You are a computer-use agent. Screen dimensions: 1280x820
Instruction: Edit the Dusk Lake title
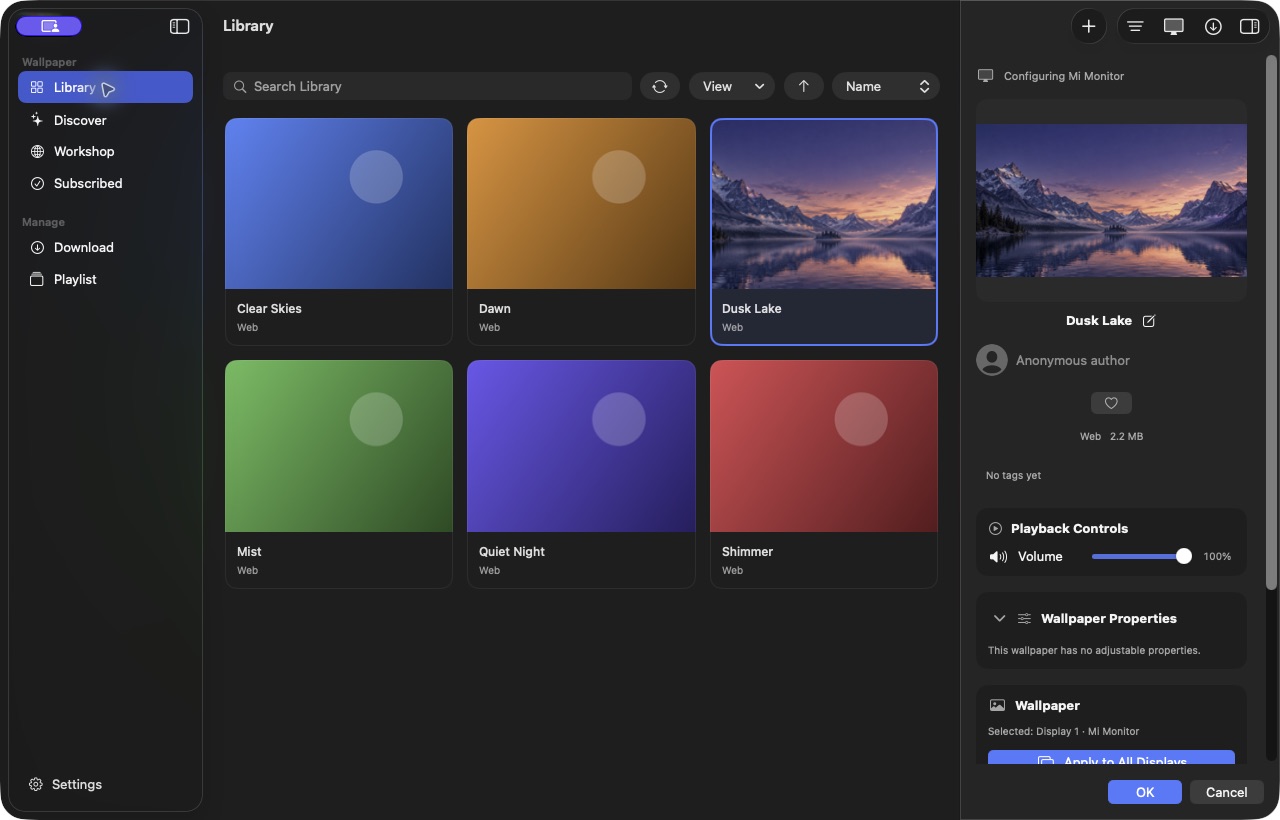pyautogui.click(x=1149, y=321)
